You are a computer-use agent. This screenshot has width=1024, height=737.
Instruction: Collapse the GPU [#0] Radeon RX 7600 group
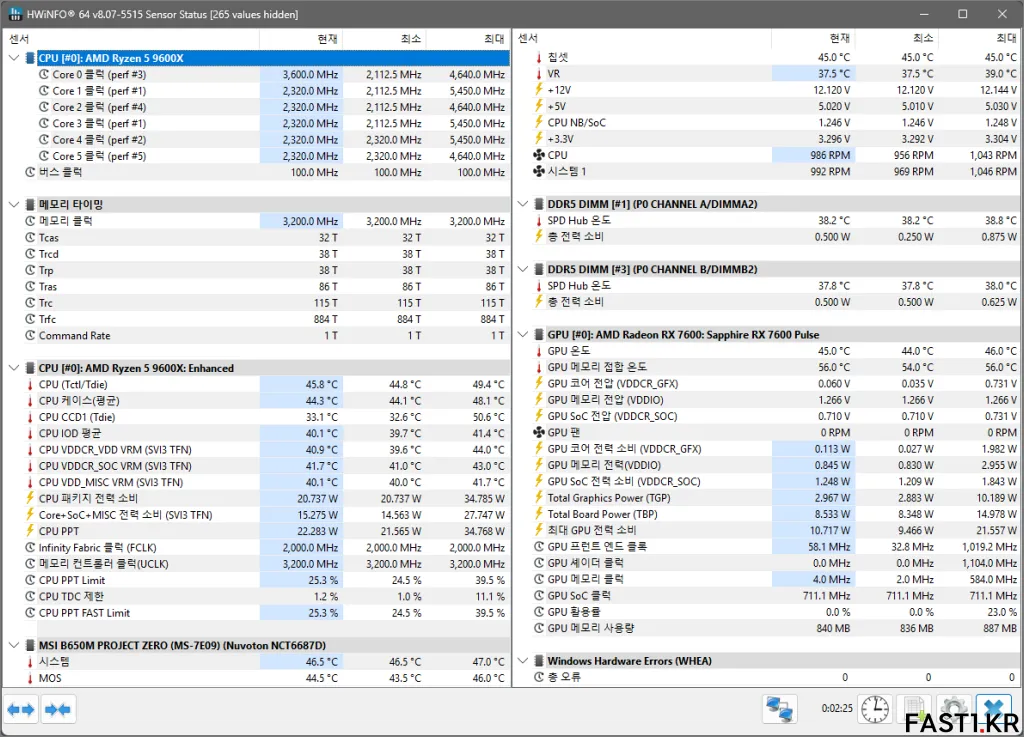point(522,334)
